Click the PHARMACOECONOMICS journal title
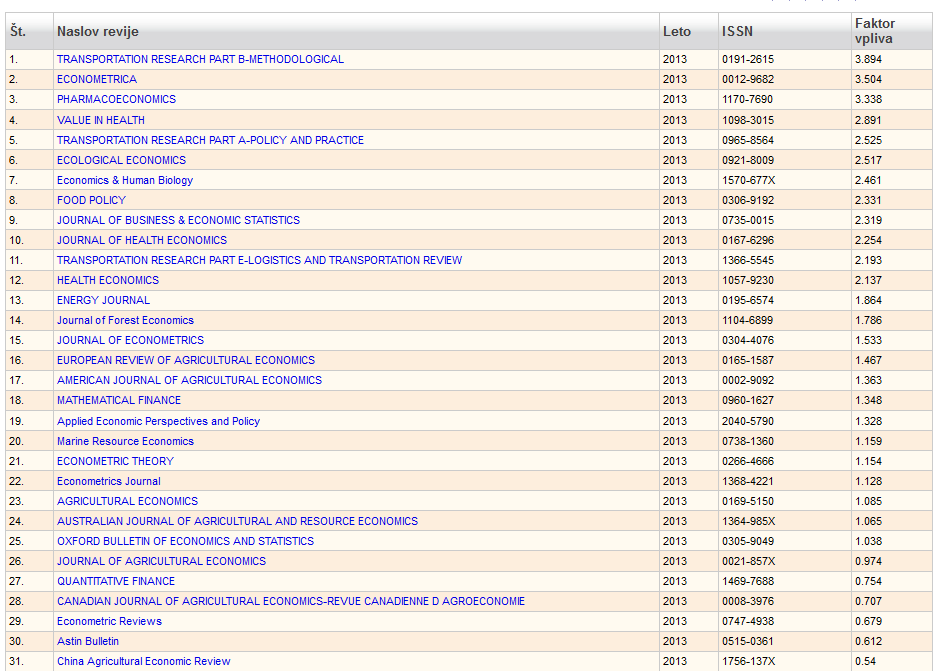 coord(116,99)
